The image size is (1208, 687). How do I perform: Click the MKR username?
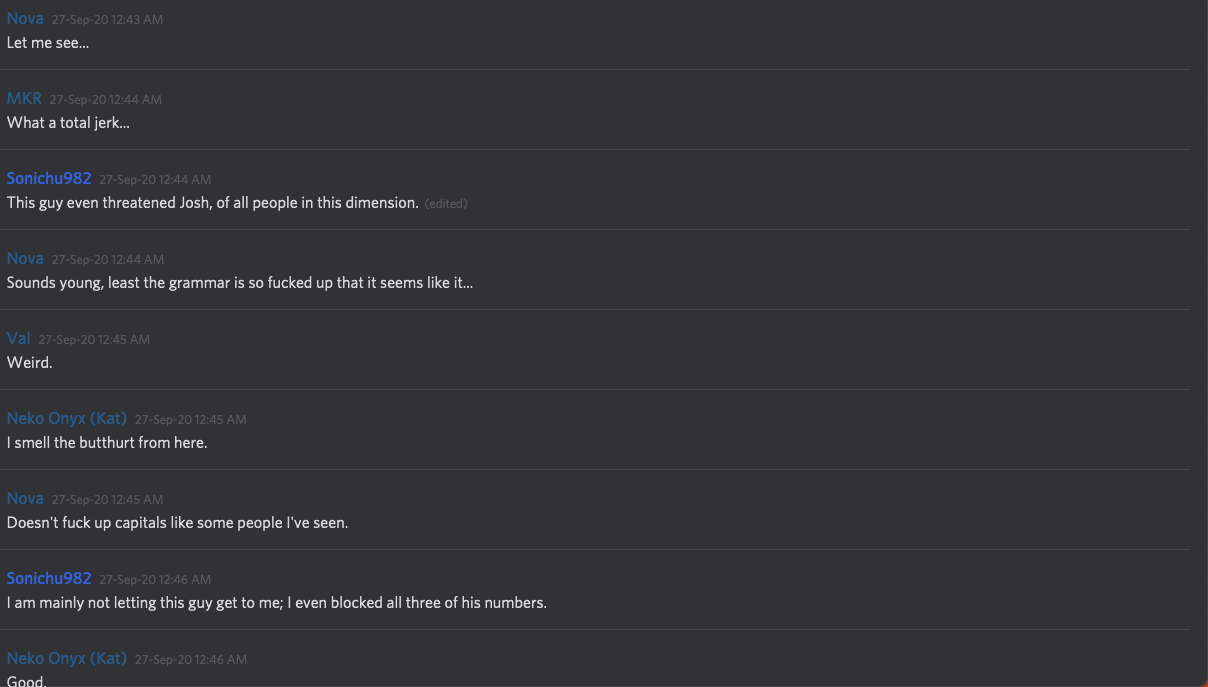pyautogui.click(x=24, y=98)
